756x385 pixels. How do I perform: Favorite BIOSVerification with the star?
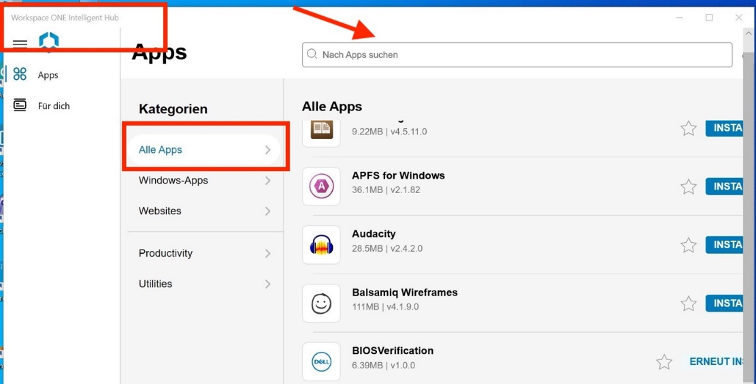664,362
